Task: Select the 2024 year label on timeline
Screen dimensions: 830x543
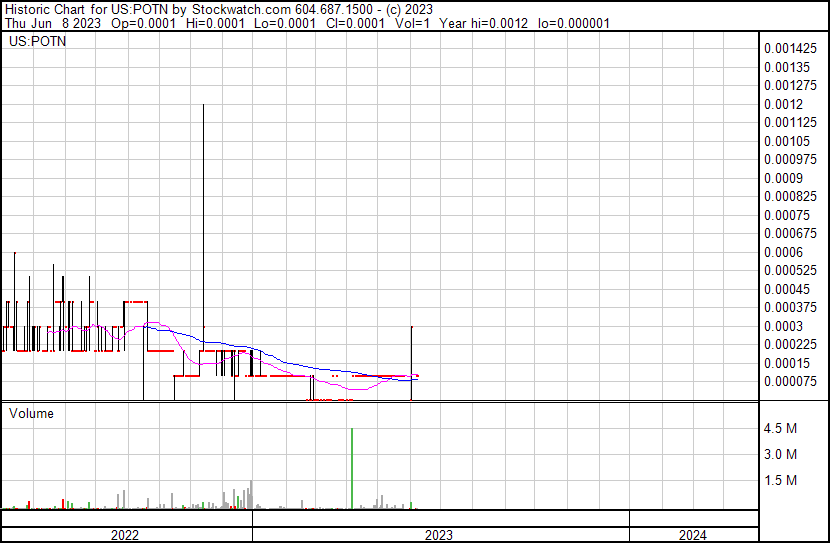Action: click(x=692, y=535)
